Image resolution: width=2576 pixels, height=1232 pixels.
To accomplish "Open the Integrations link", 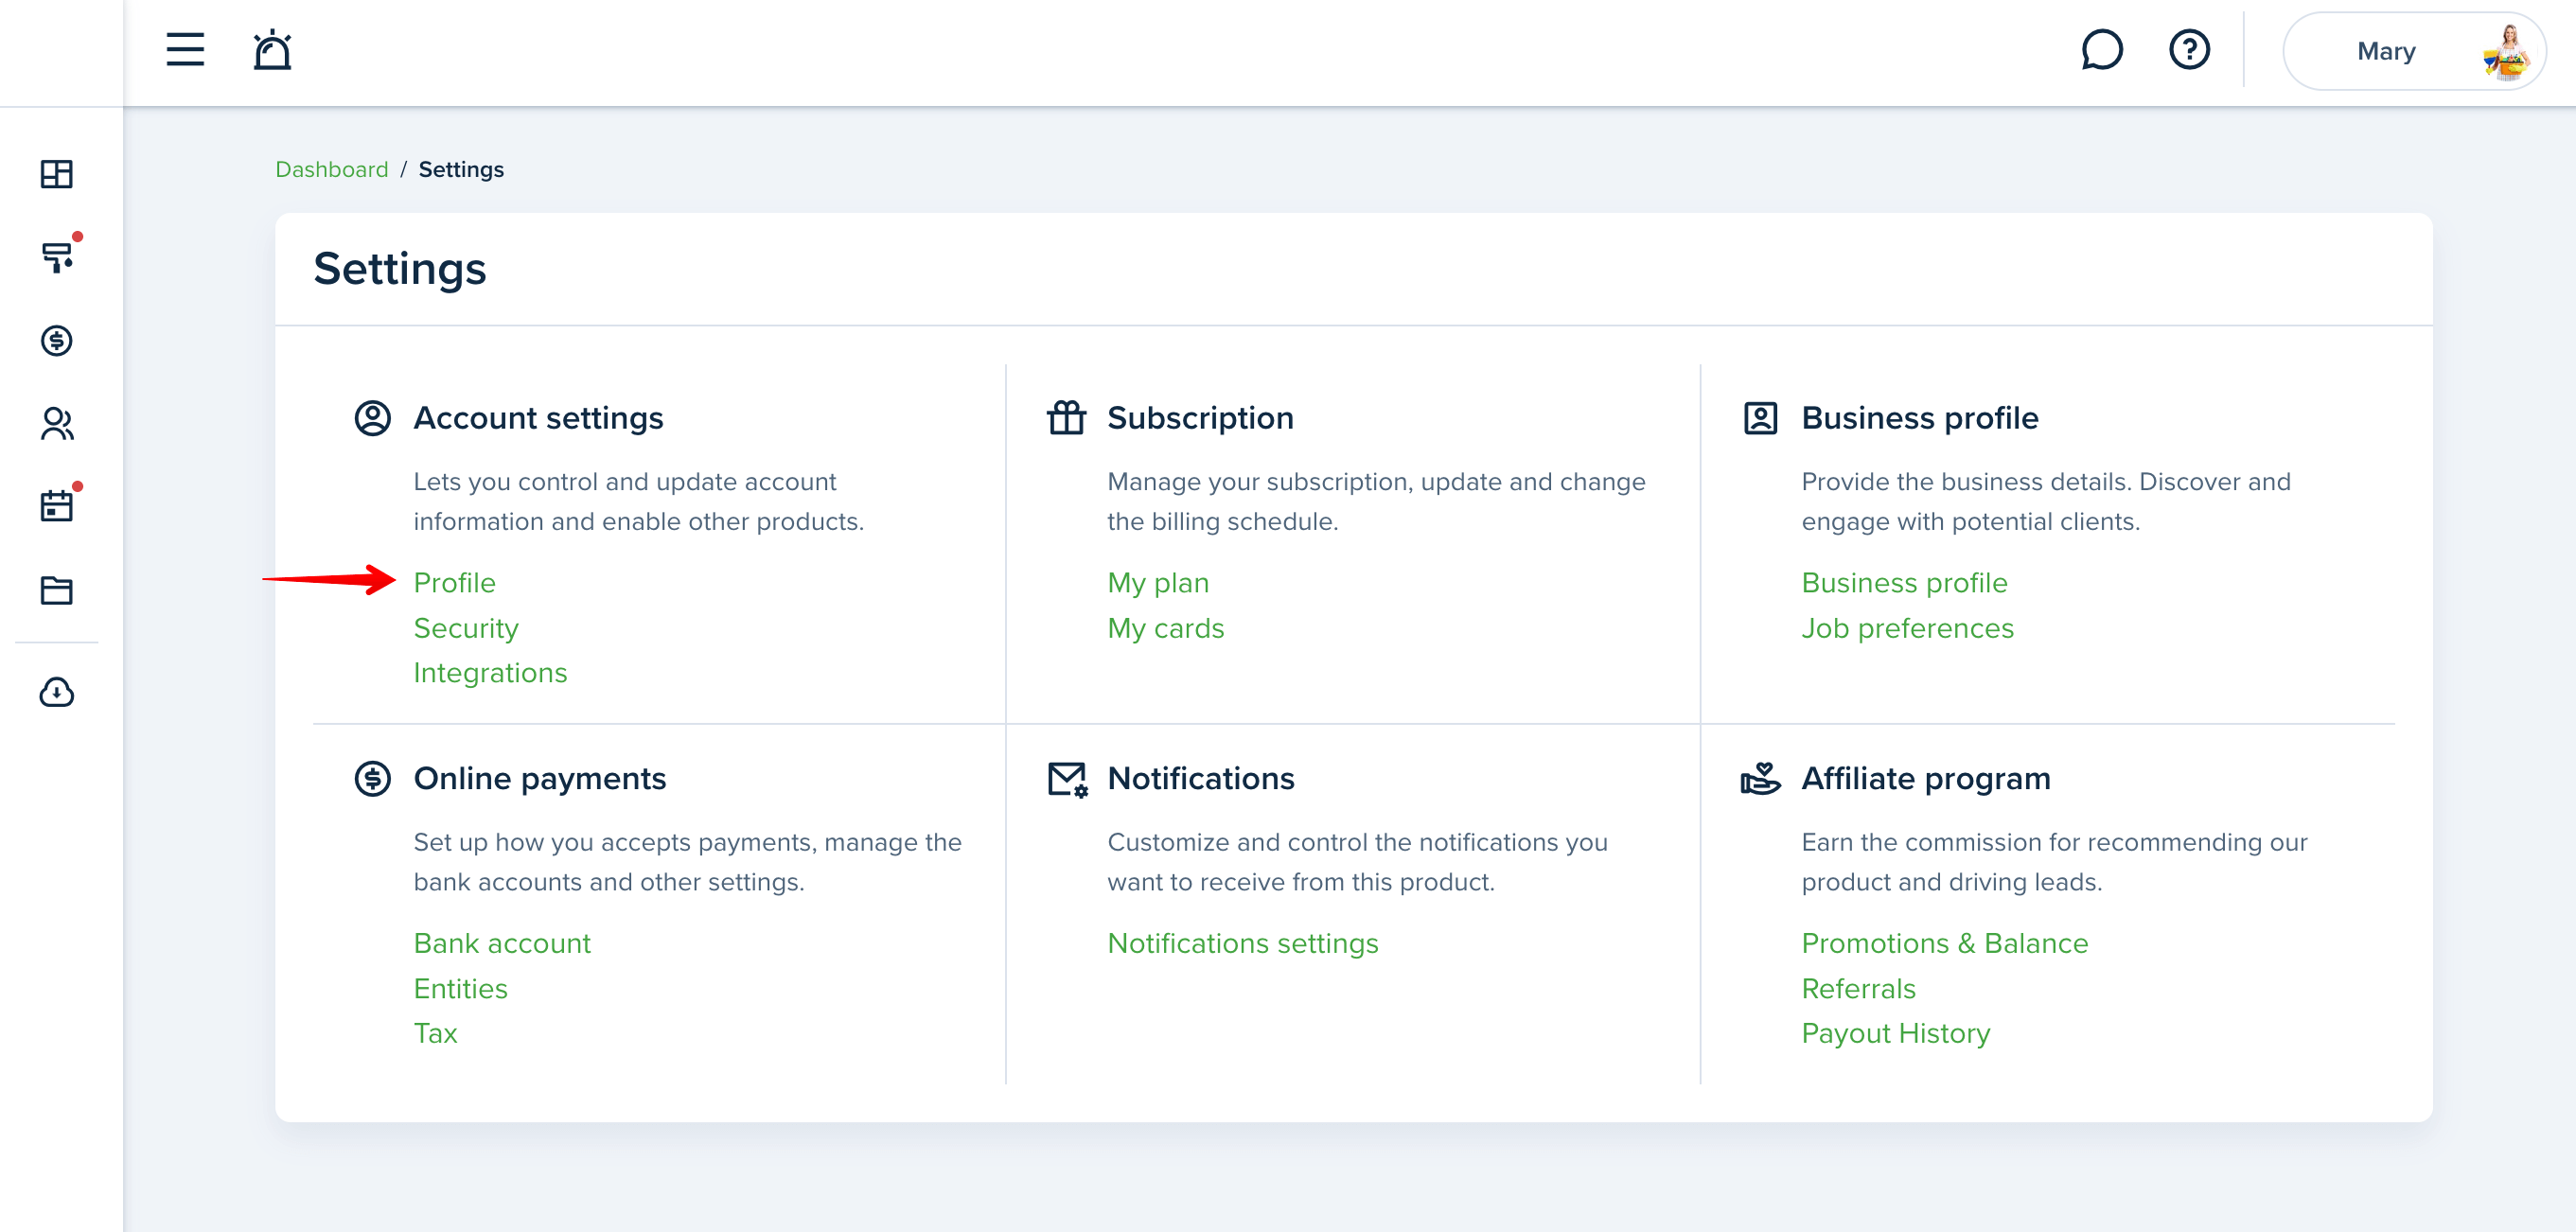I will (x=490, y=674).
